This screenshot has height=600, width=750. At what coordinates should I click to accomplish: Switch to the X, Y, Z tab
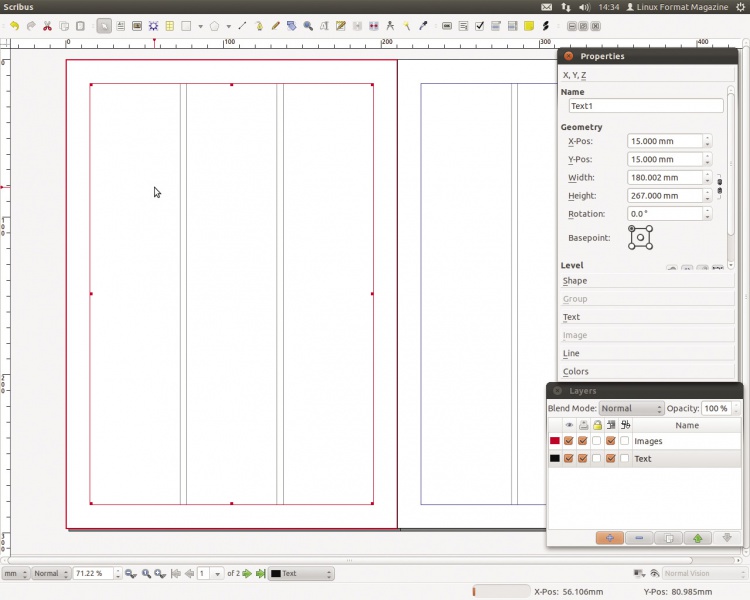pos(647,75)
